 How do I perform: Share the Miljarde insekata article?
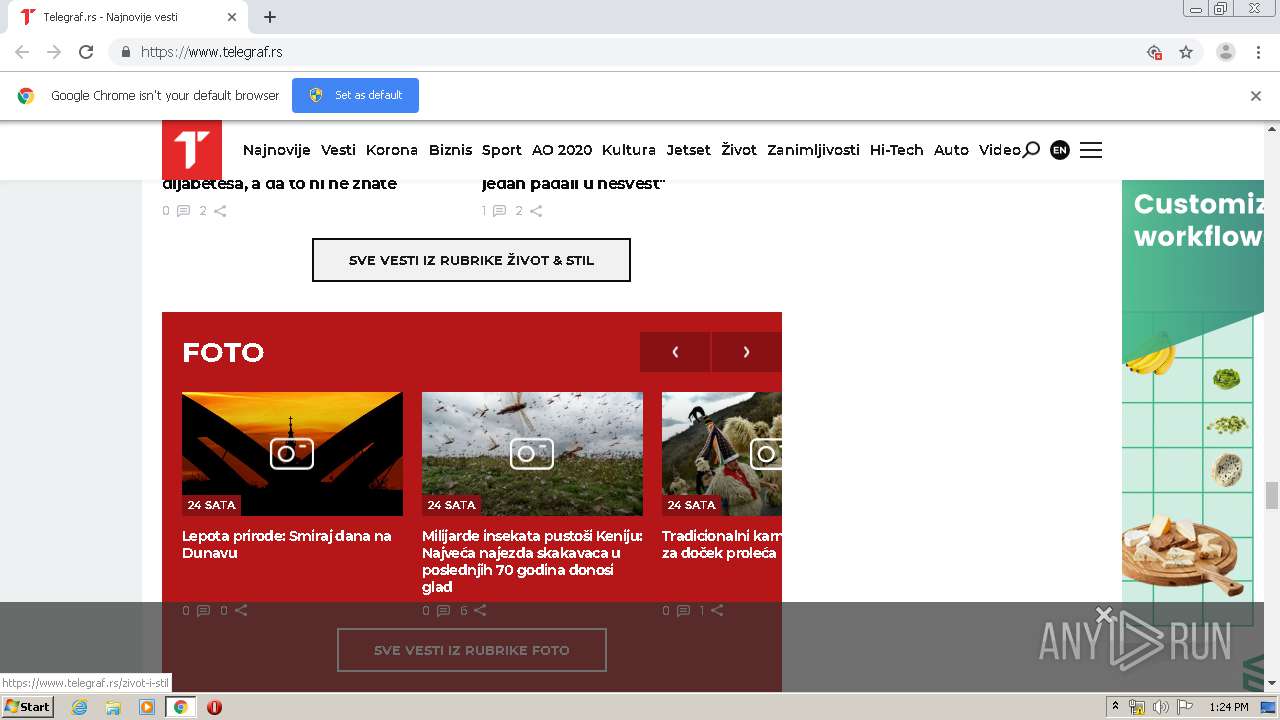[x=480, y=610]
